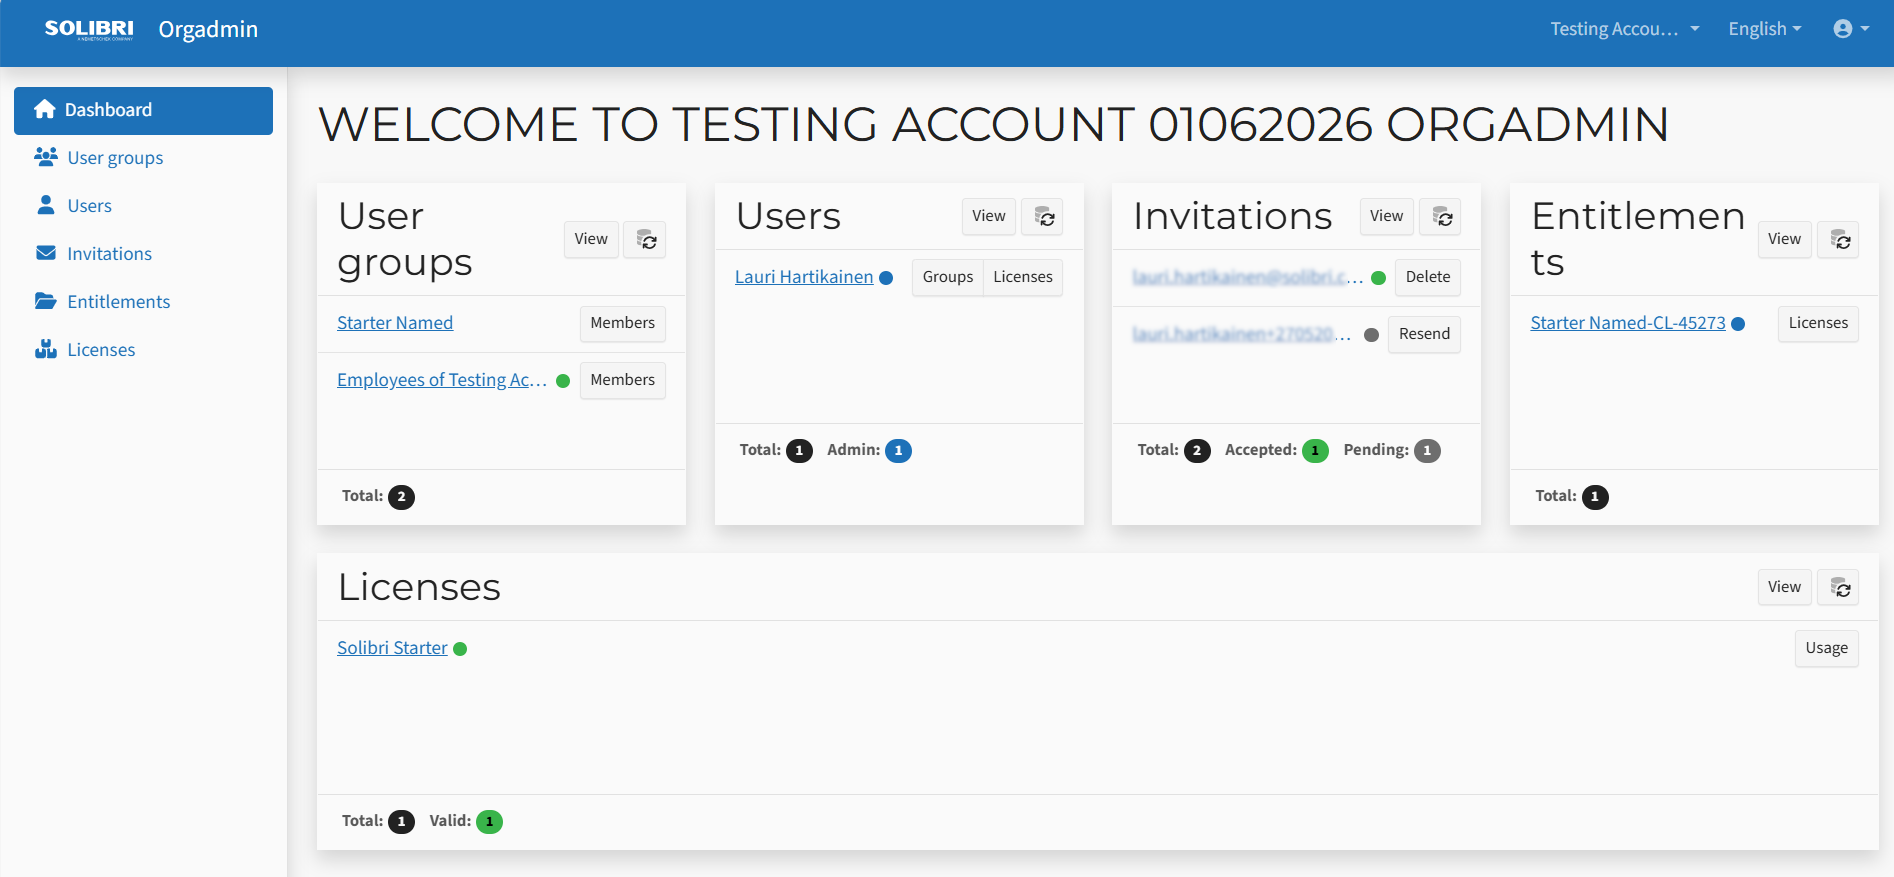Click the Users person icon in sidebar
This screenshot has height=877, width=1894.
[x=45, y=205]
